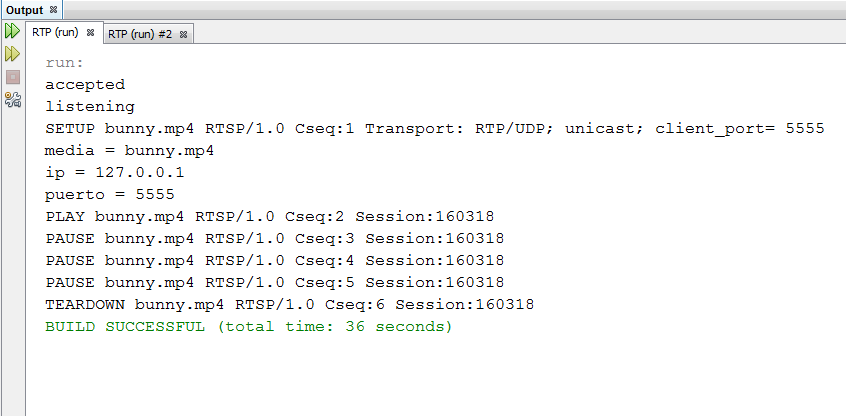Viewport: 846px width, 416px height.
Task: Click the red Stop build square icon
Action: pyautogui.click(x=12, y=77)
